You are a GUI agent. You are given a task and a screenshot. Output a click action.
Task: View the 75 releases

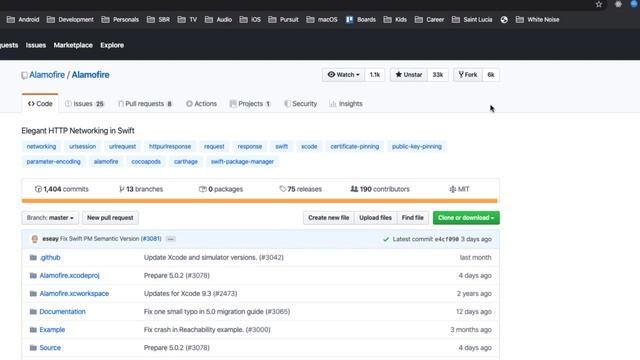(x=300, y=189)
